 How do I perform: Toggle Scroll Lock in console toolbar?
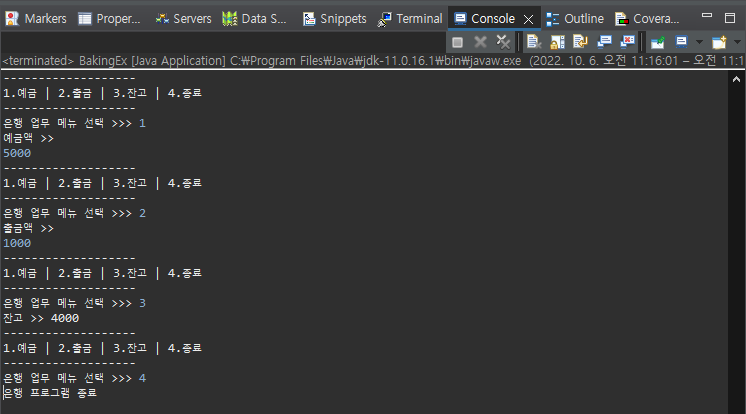(557, 42)
